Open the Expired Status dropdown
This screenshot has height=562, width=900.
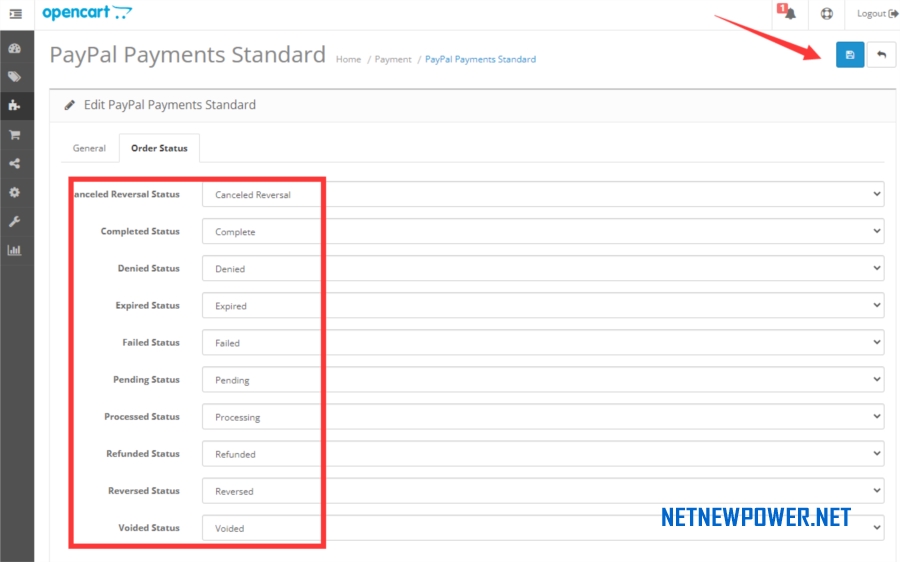[x=543, y=305]
